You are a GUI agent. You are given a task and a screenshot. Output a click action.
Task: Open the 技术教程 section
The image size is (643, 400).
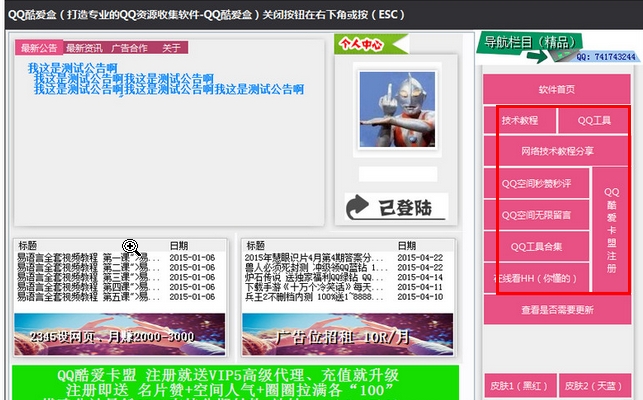[x=520, y=120]
